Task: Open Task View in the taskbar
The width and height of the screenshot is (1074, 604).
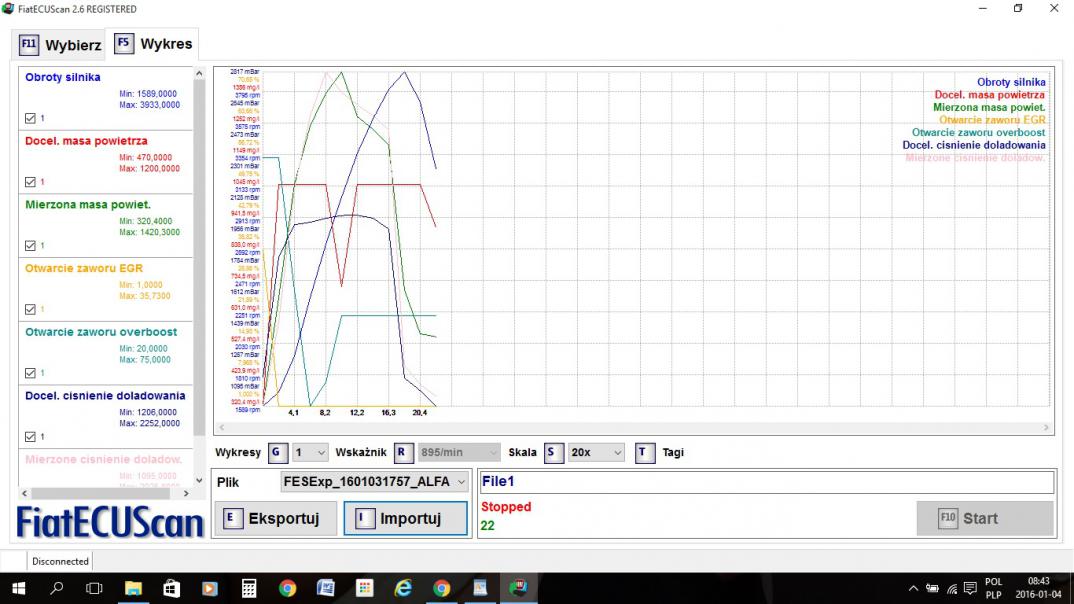Action: pyautogui.click(x=94, y=588)
